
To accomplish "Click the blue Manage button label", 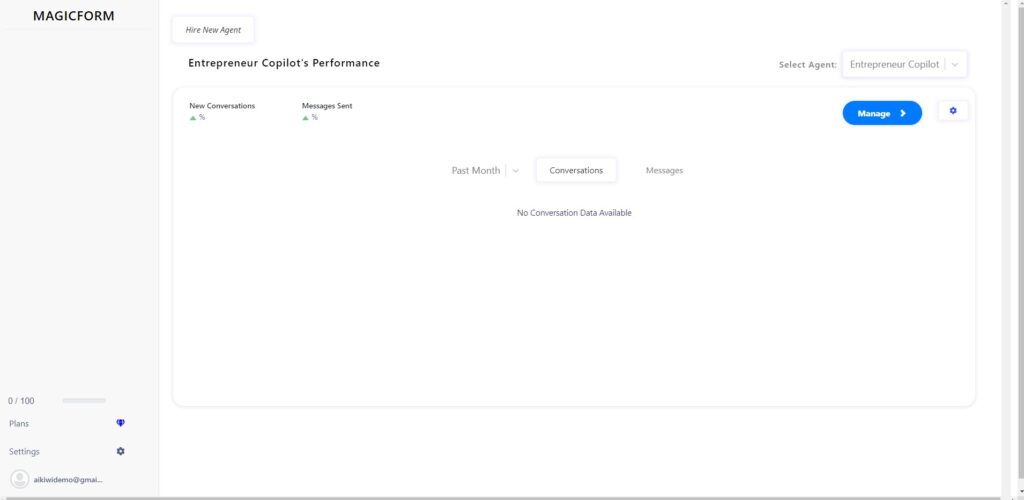I will click(874, 114).
